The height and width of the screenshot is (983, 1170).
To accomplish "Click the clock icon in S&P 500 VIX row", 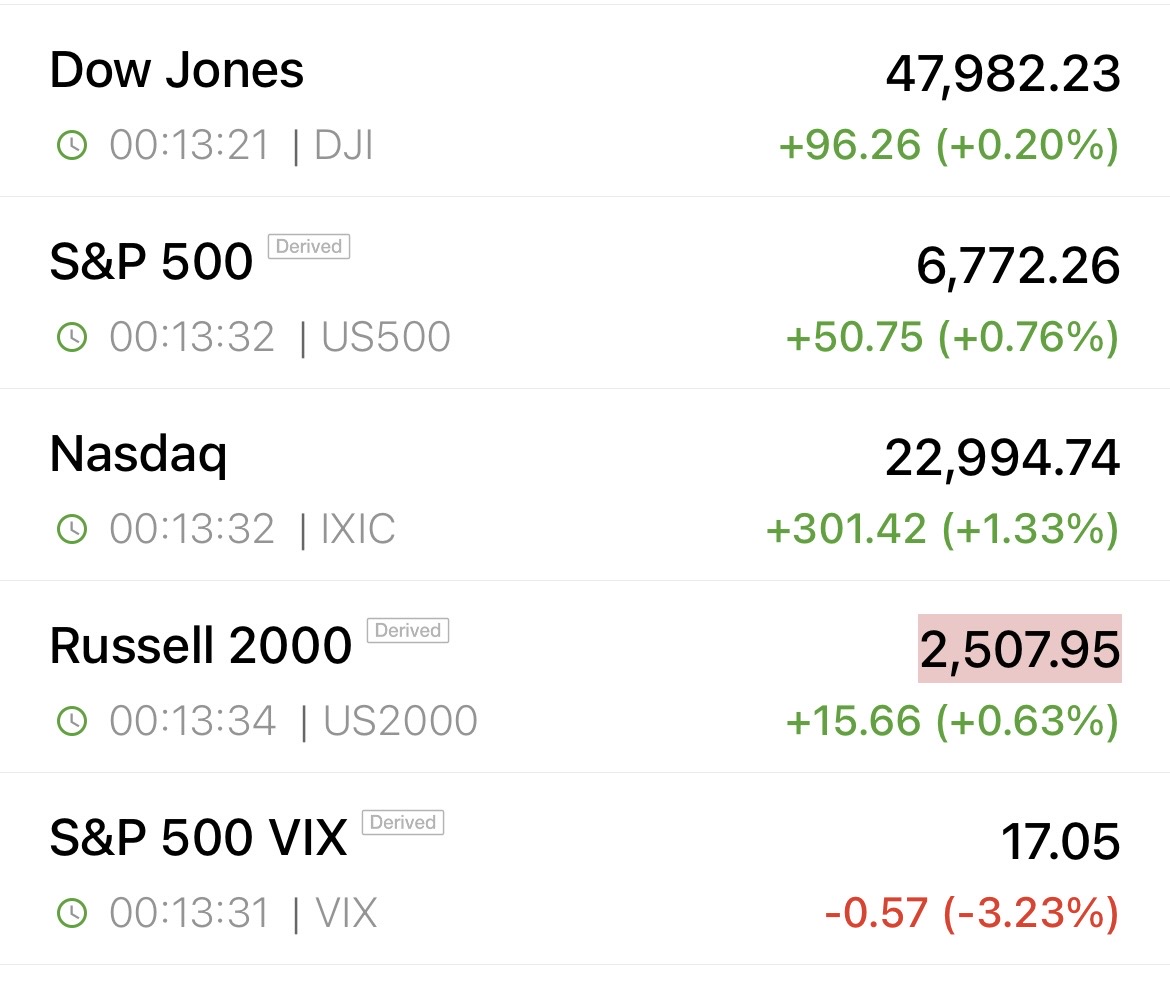I will [x=72, y=913].
